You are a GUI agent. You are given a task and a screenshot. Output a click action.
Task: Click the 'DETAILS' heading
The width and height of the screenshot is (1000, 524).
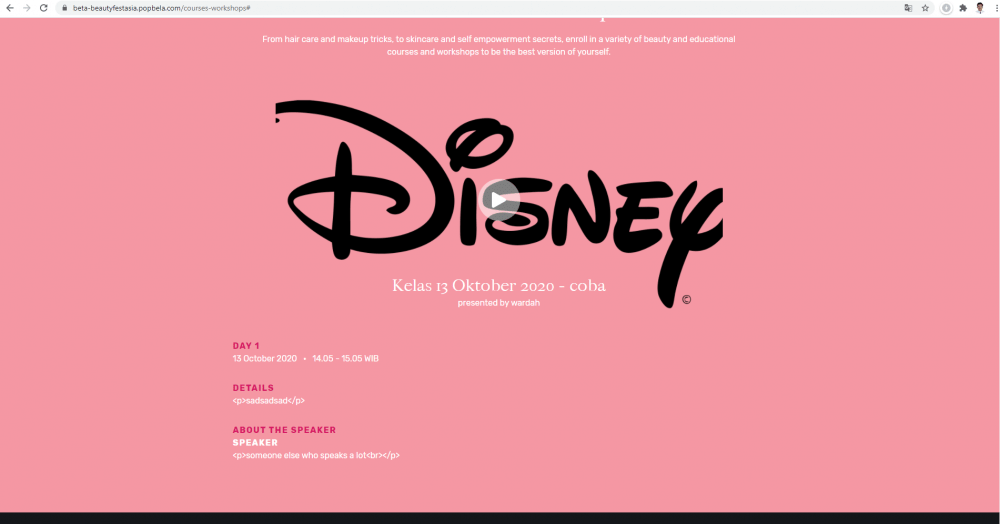(253, 388)
